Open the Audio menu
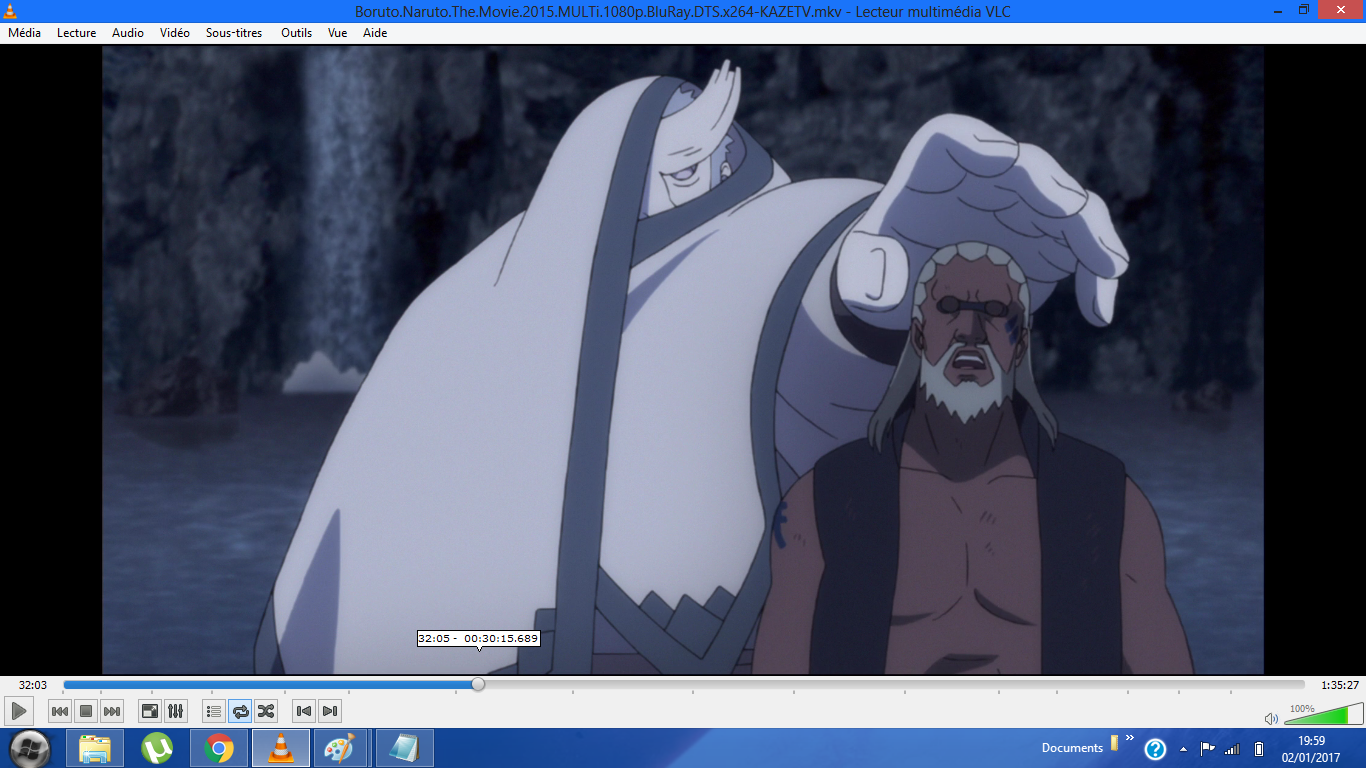1366x768 pixels. coord(128,33)
